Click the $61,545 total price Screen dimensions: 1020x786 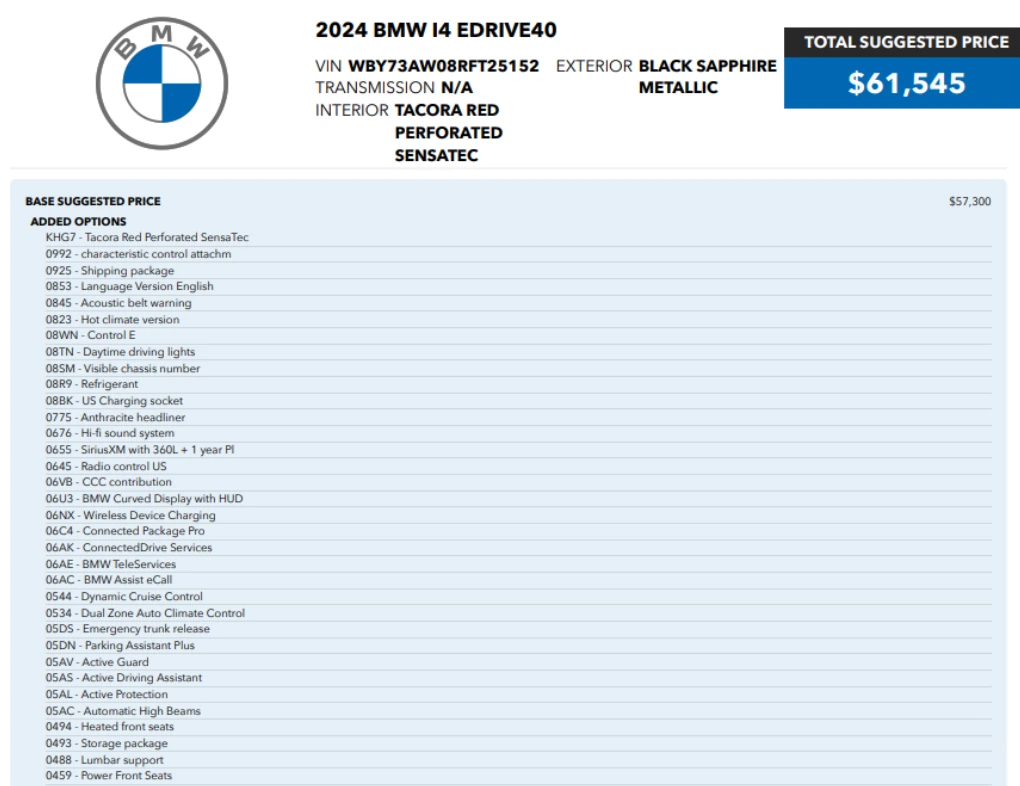pos(906,83)
